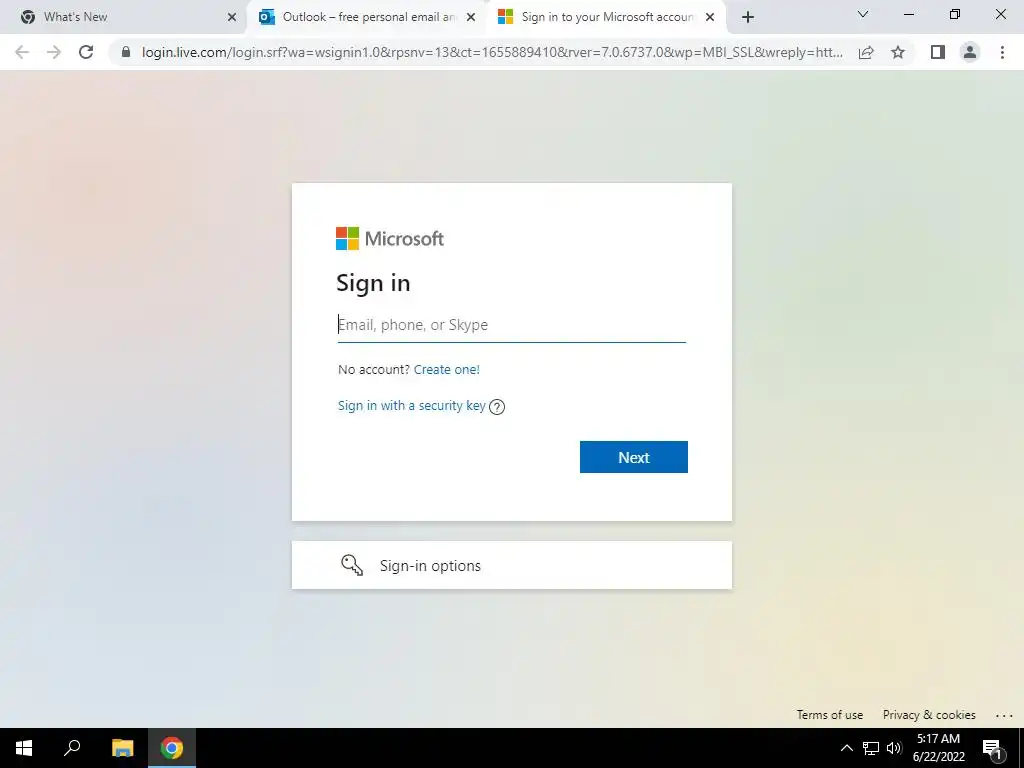Switch to the Outlook tab

click(366, 17)
